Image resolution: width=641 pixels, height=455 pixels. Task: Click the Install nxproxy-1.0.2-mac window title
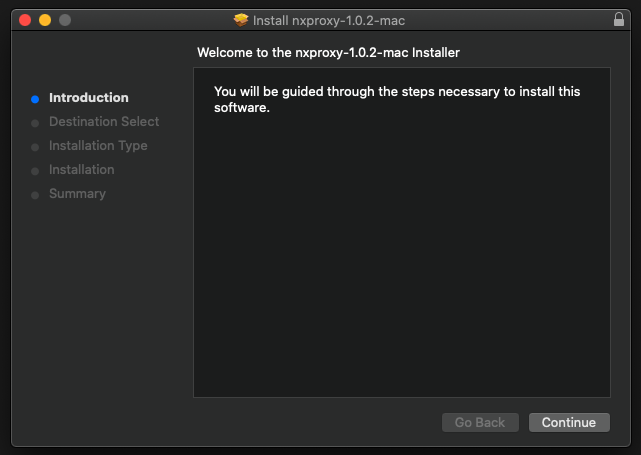tap(329, 20)
